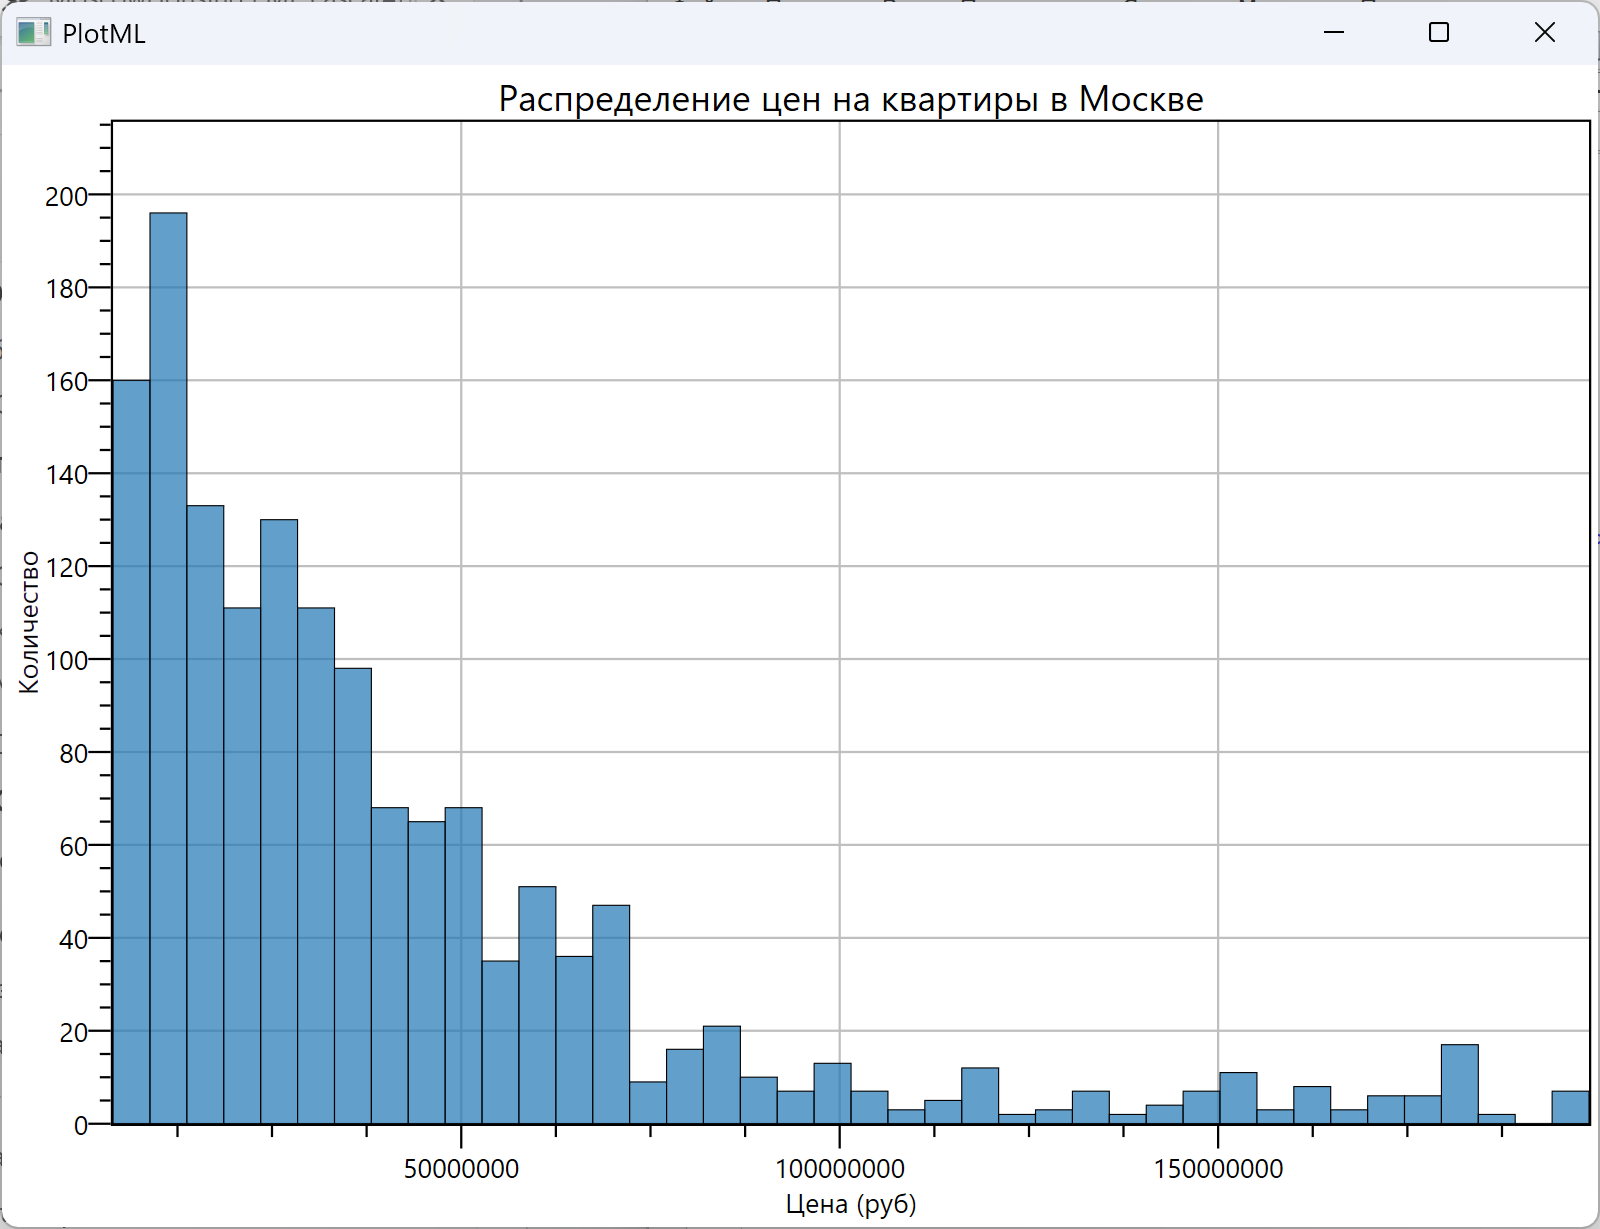The image size is (1600, 1229).
Task: Click the 100 y-axis tick label
Action: pos(66,661)
